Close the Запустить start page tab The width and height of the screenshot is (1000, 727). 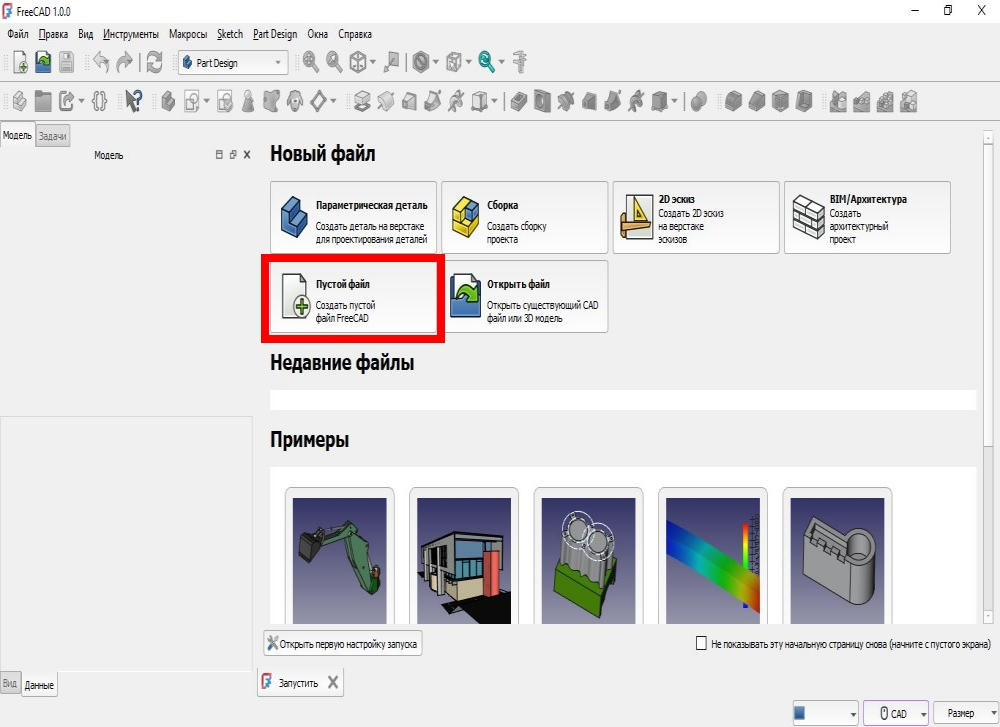[333, 682]
